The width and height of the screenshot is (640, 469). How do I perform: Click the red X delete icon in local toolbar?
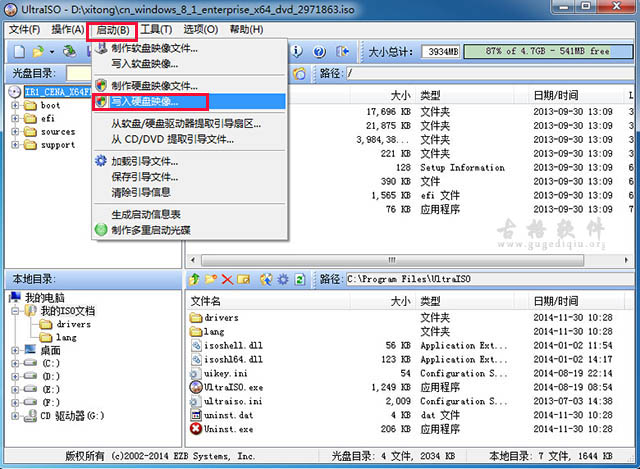click(x=228, y=279)
